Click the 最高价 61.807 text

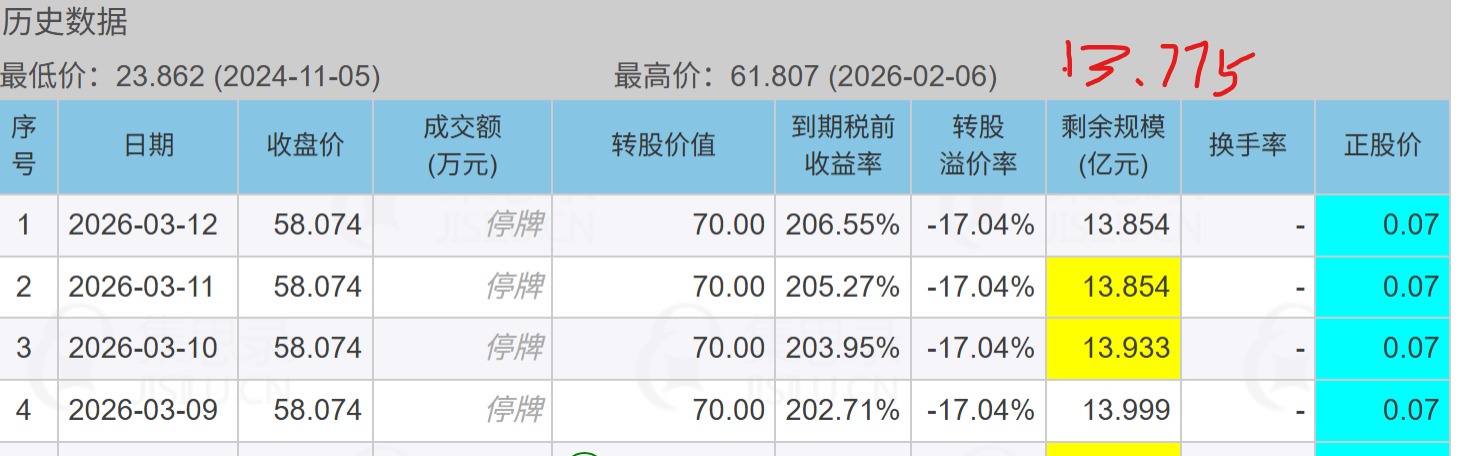pyautogui.click(x=805, y=76)
